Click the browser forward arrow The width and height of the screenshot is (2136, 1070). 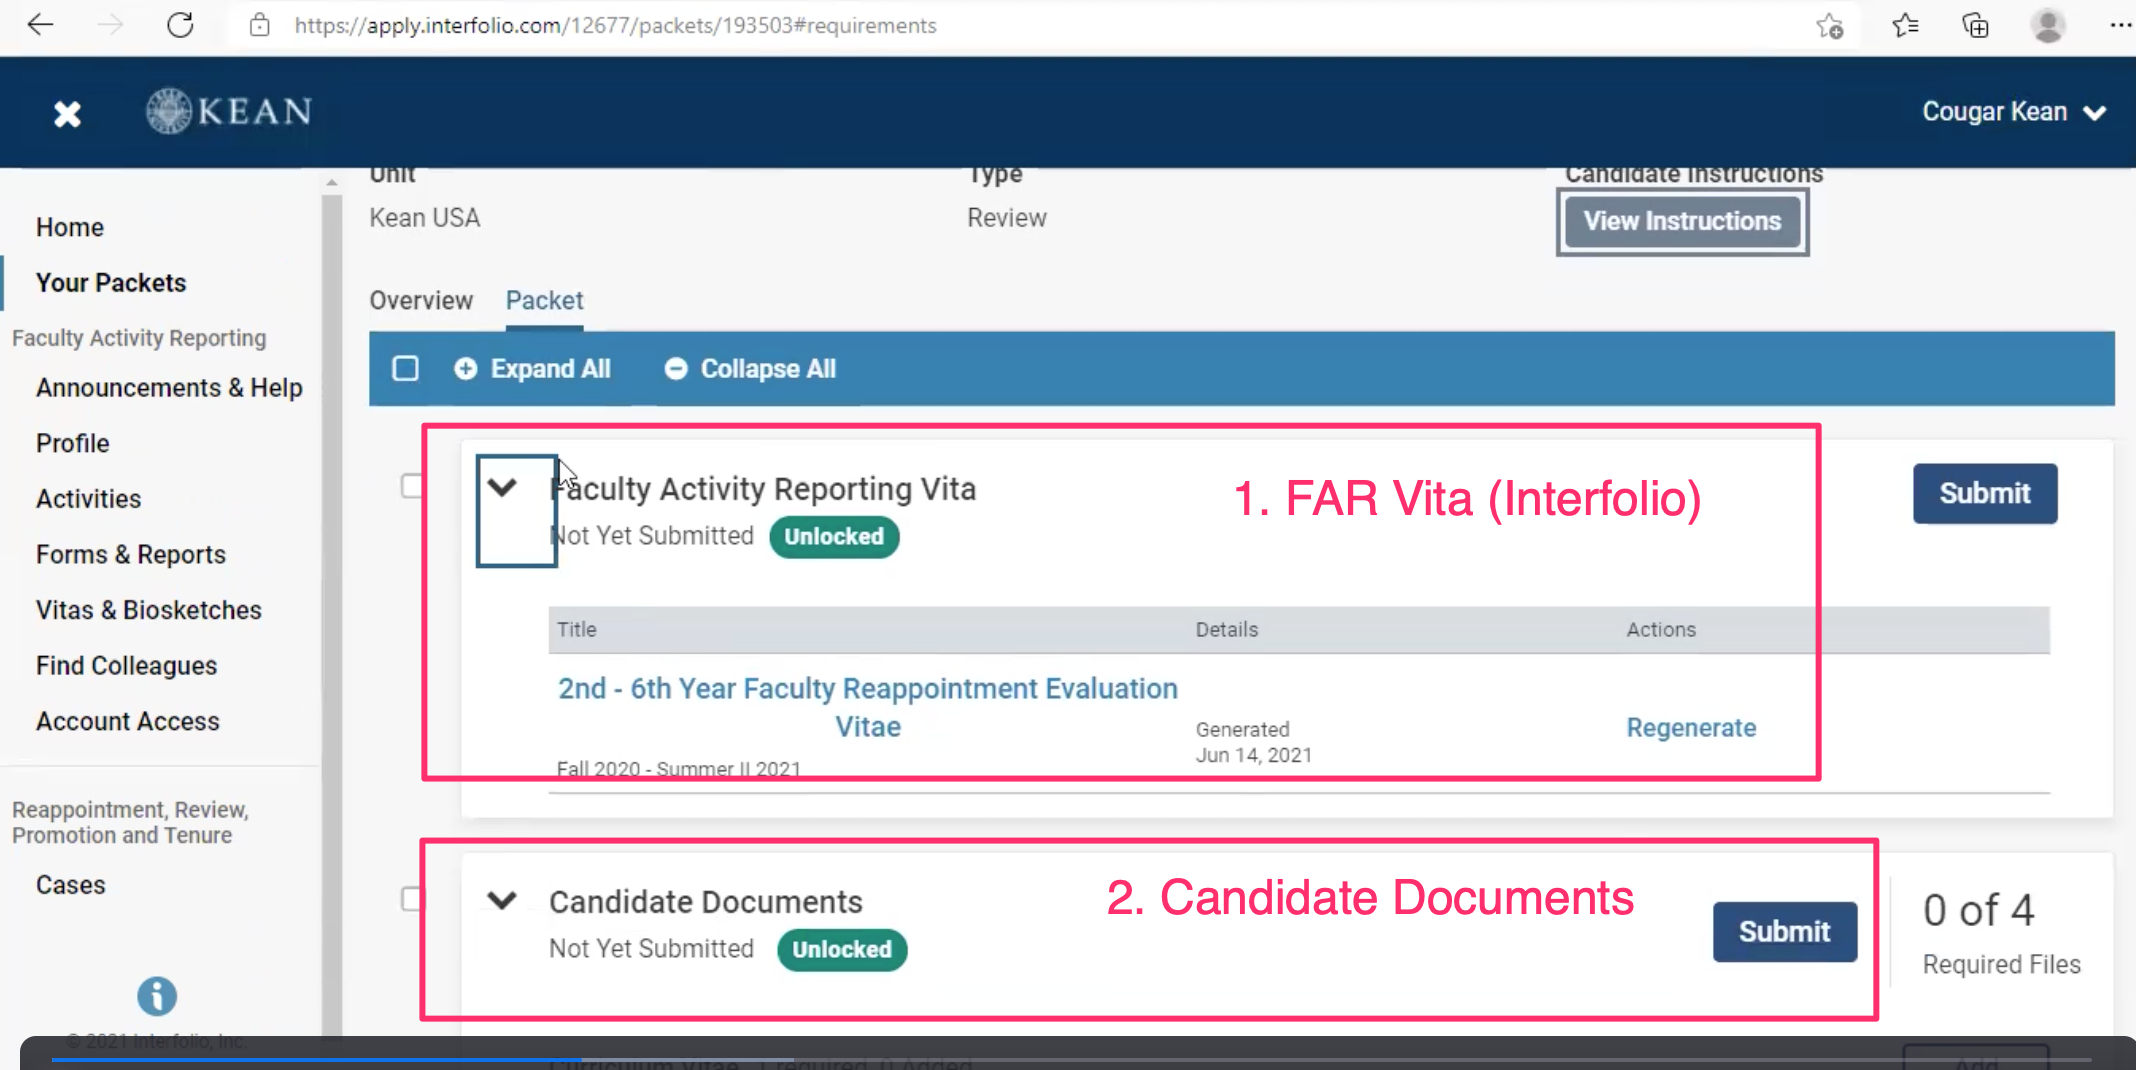click(x=111, y=25)
